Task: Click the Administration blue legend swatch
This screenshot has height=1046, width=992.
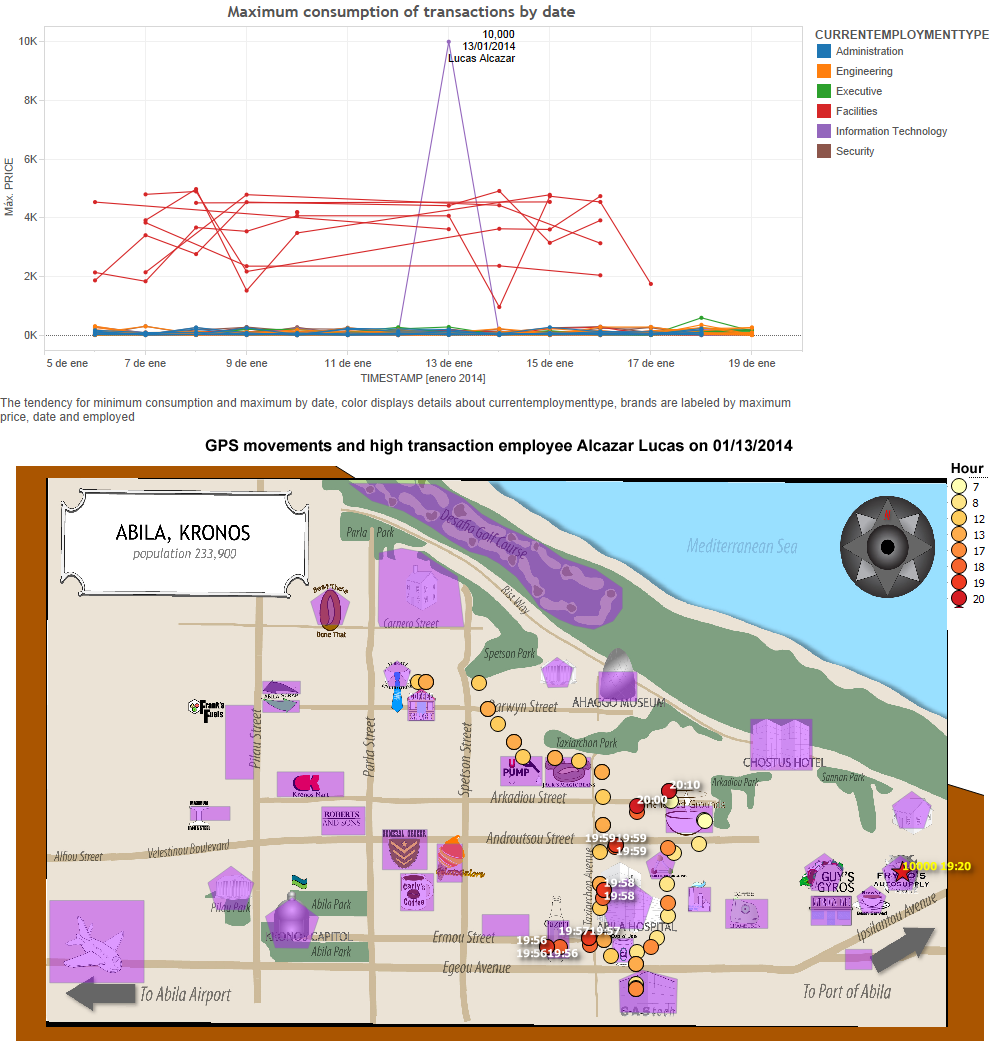Action: click(824, 51)
